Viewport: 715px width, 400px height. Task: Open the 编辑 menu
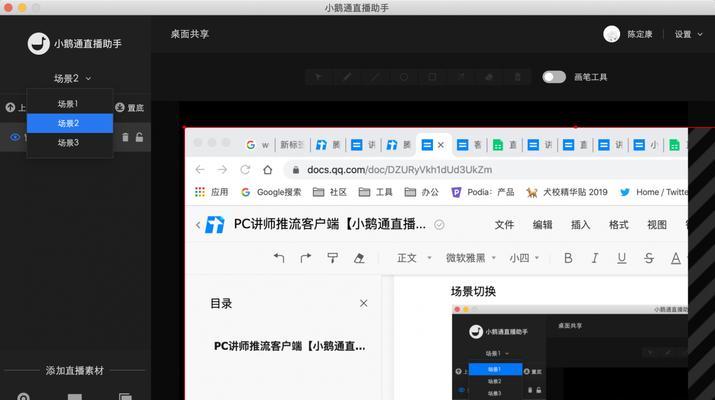click(543, 224)
